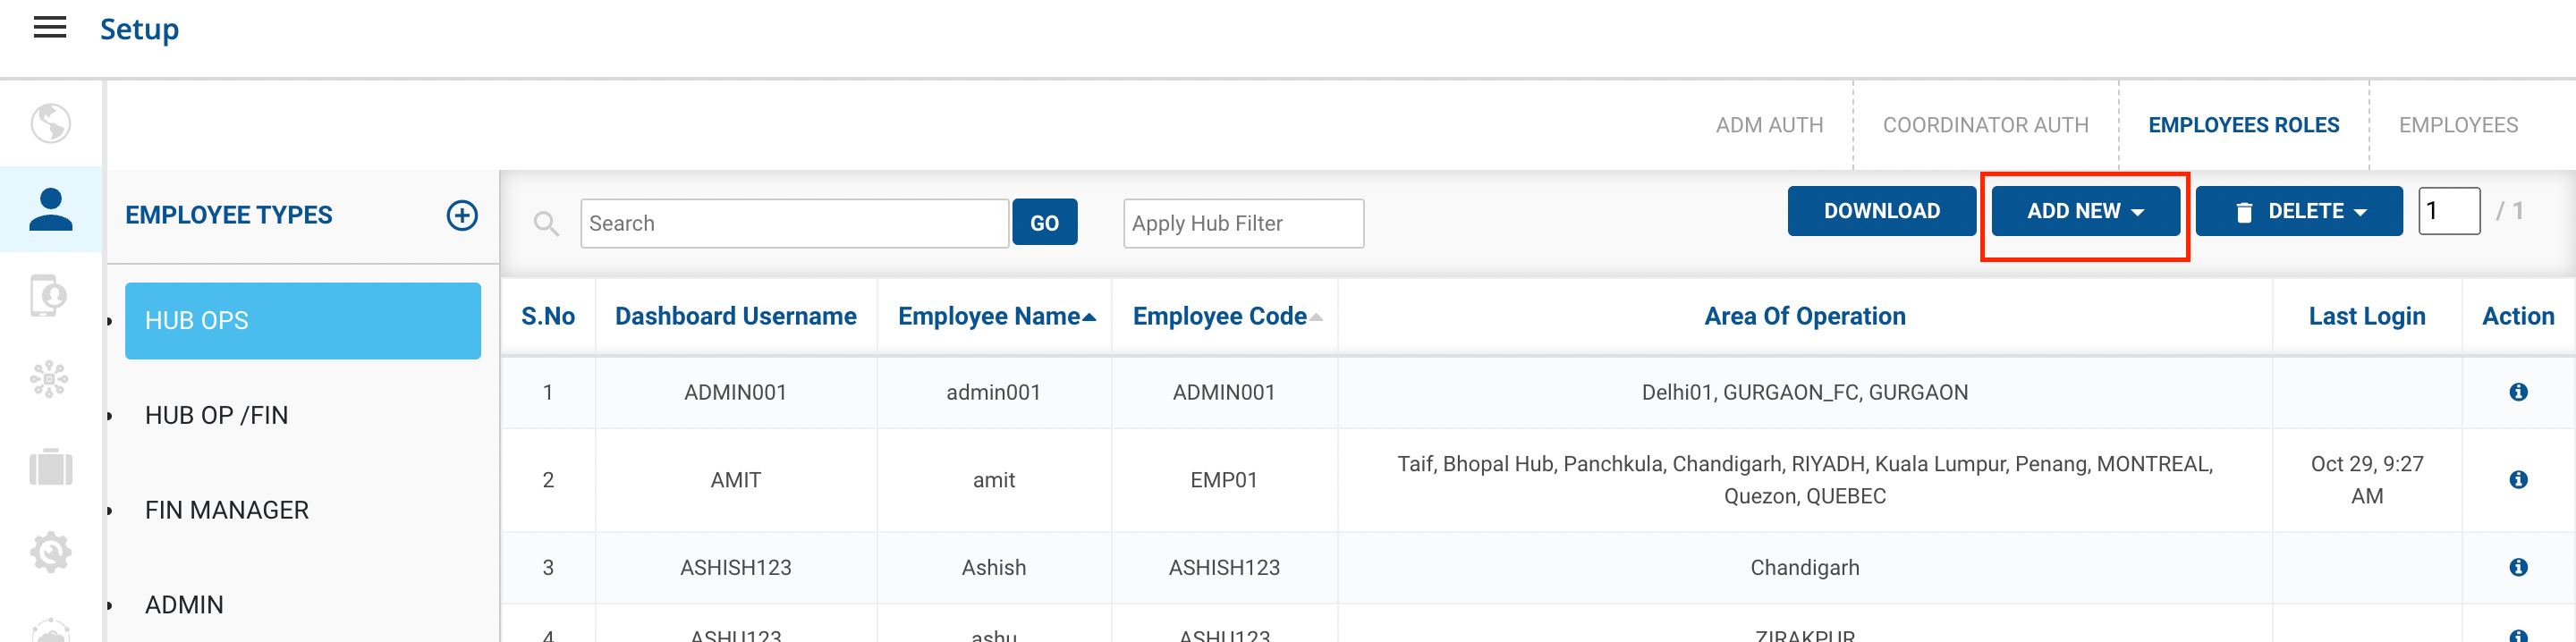Expand the ADD NEW dropdown
The height and width of the screenshot is (642, 2576).
tap(2085, 211)
